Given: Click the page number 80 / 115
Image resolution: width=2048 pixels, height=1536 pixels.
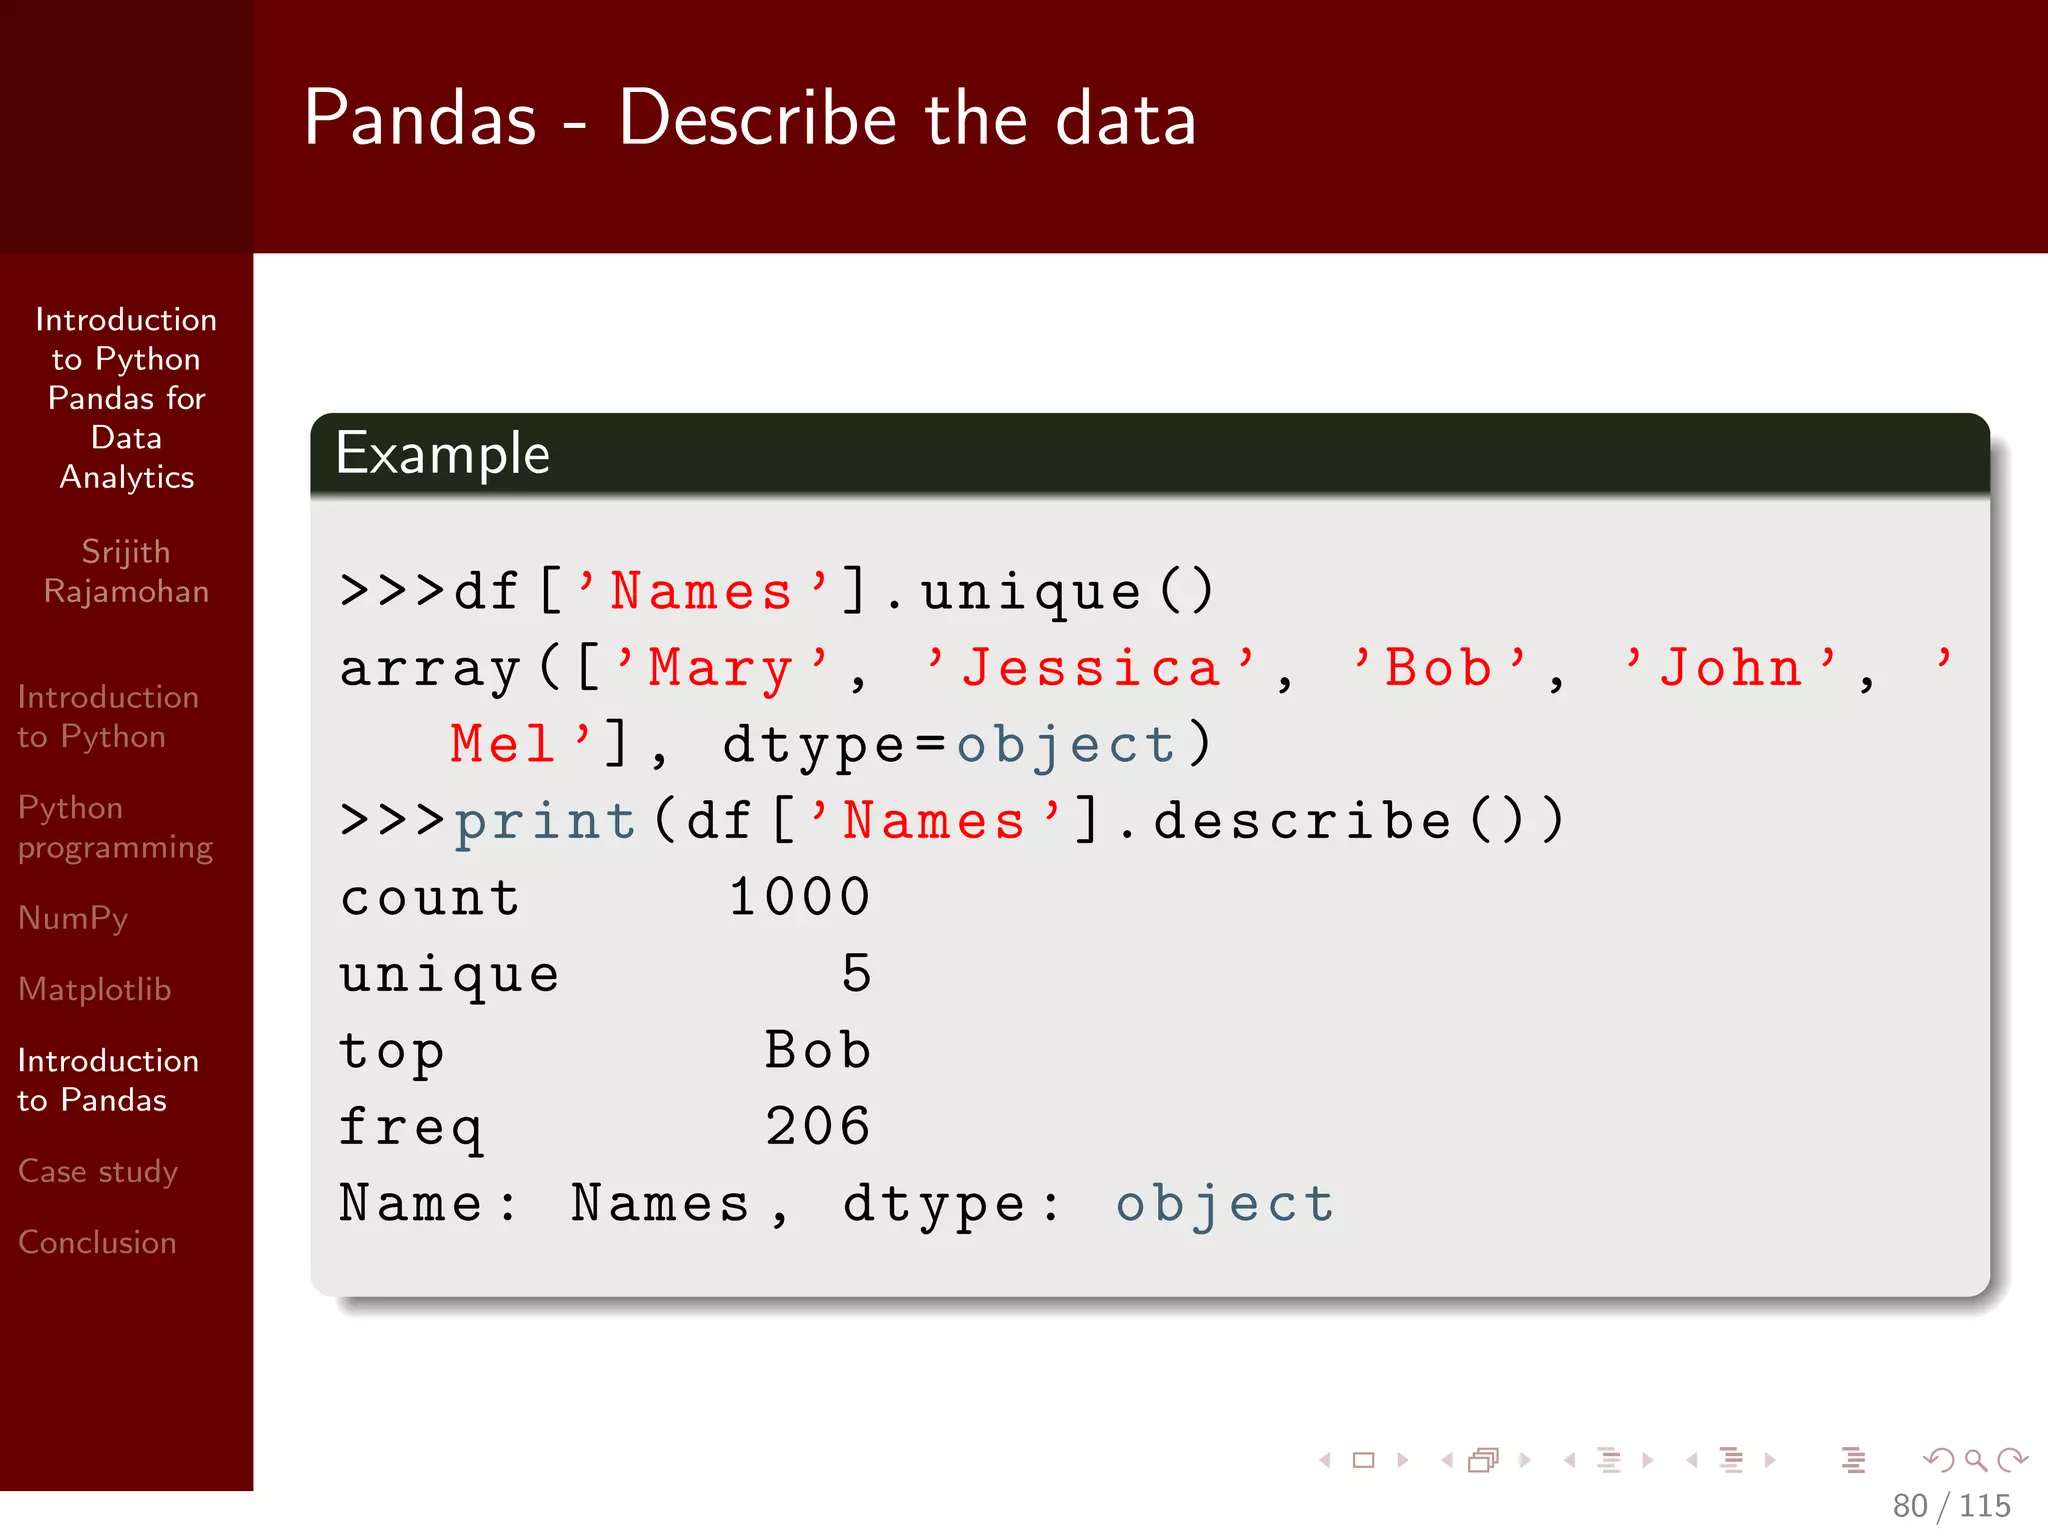Looking at the screenshot, I should click(x=1951, y=1506).
